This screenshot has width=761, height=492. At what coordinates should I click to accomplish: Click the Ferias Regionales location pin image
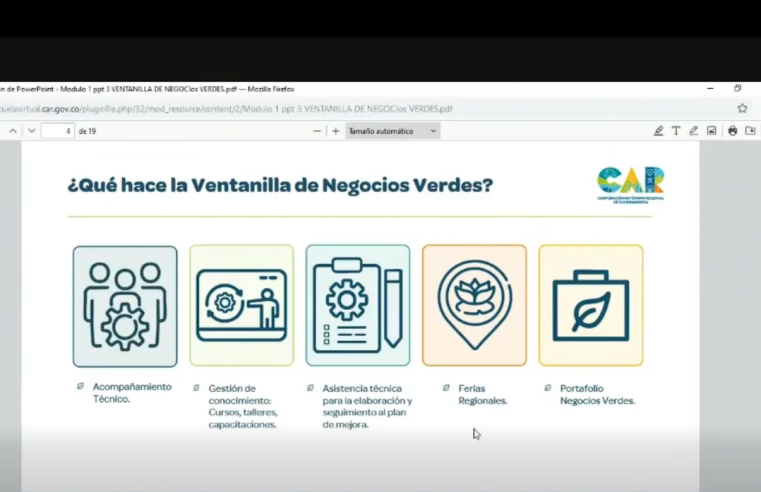(x=475, y=305)
